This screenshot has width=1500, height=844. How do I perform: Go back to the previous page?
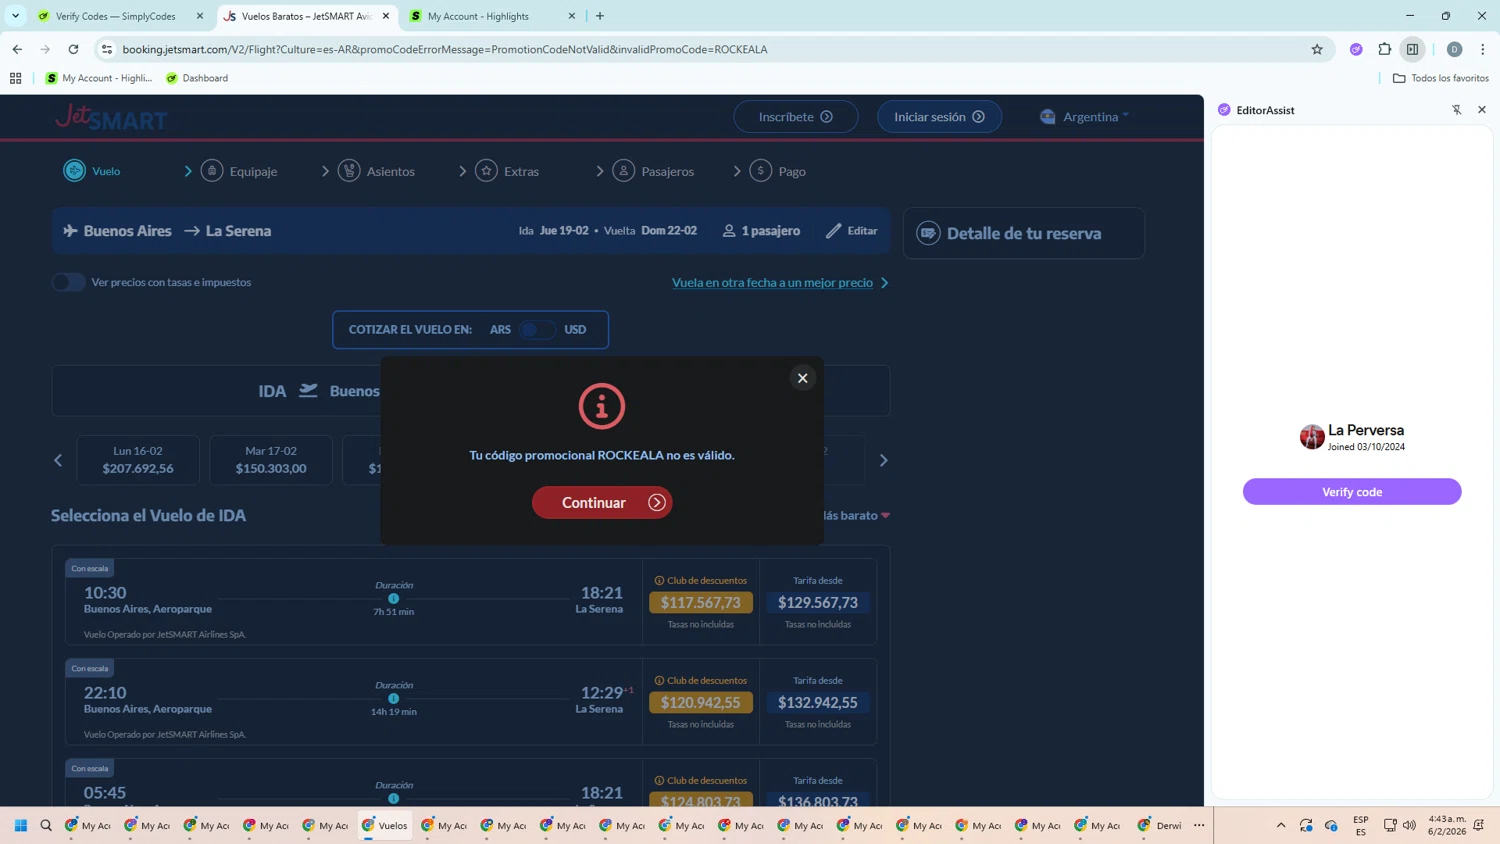[x=17, y=49]
